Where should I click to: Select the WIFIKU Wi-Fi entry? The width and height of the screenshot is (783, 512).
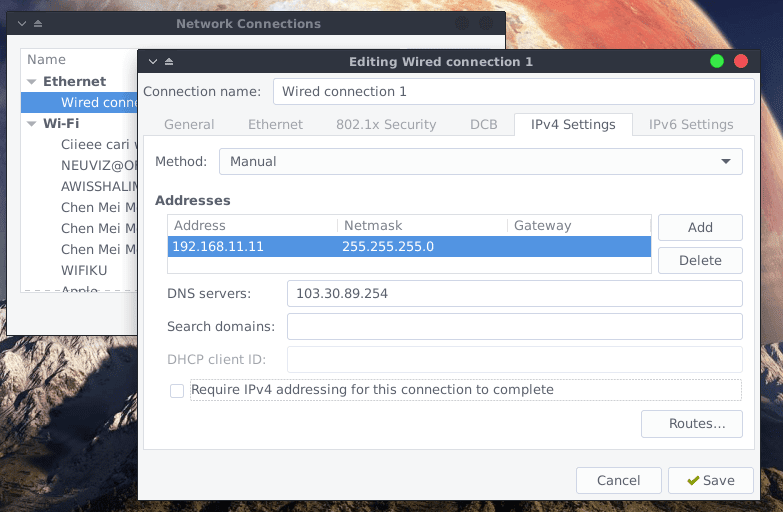click(79, 270)
